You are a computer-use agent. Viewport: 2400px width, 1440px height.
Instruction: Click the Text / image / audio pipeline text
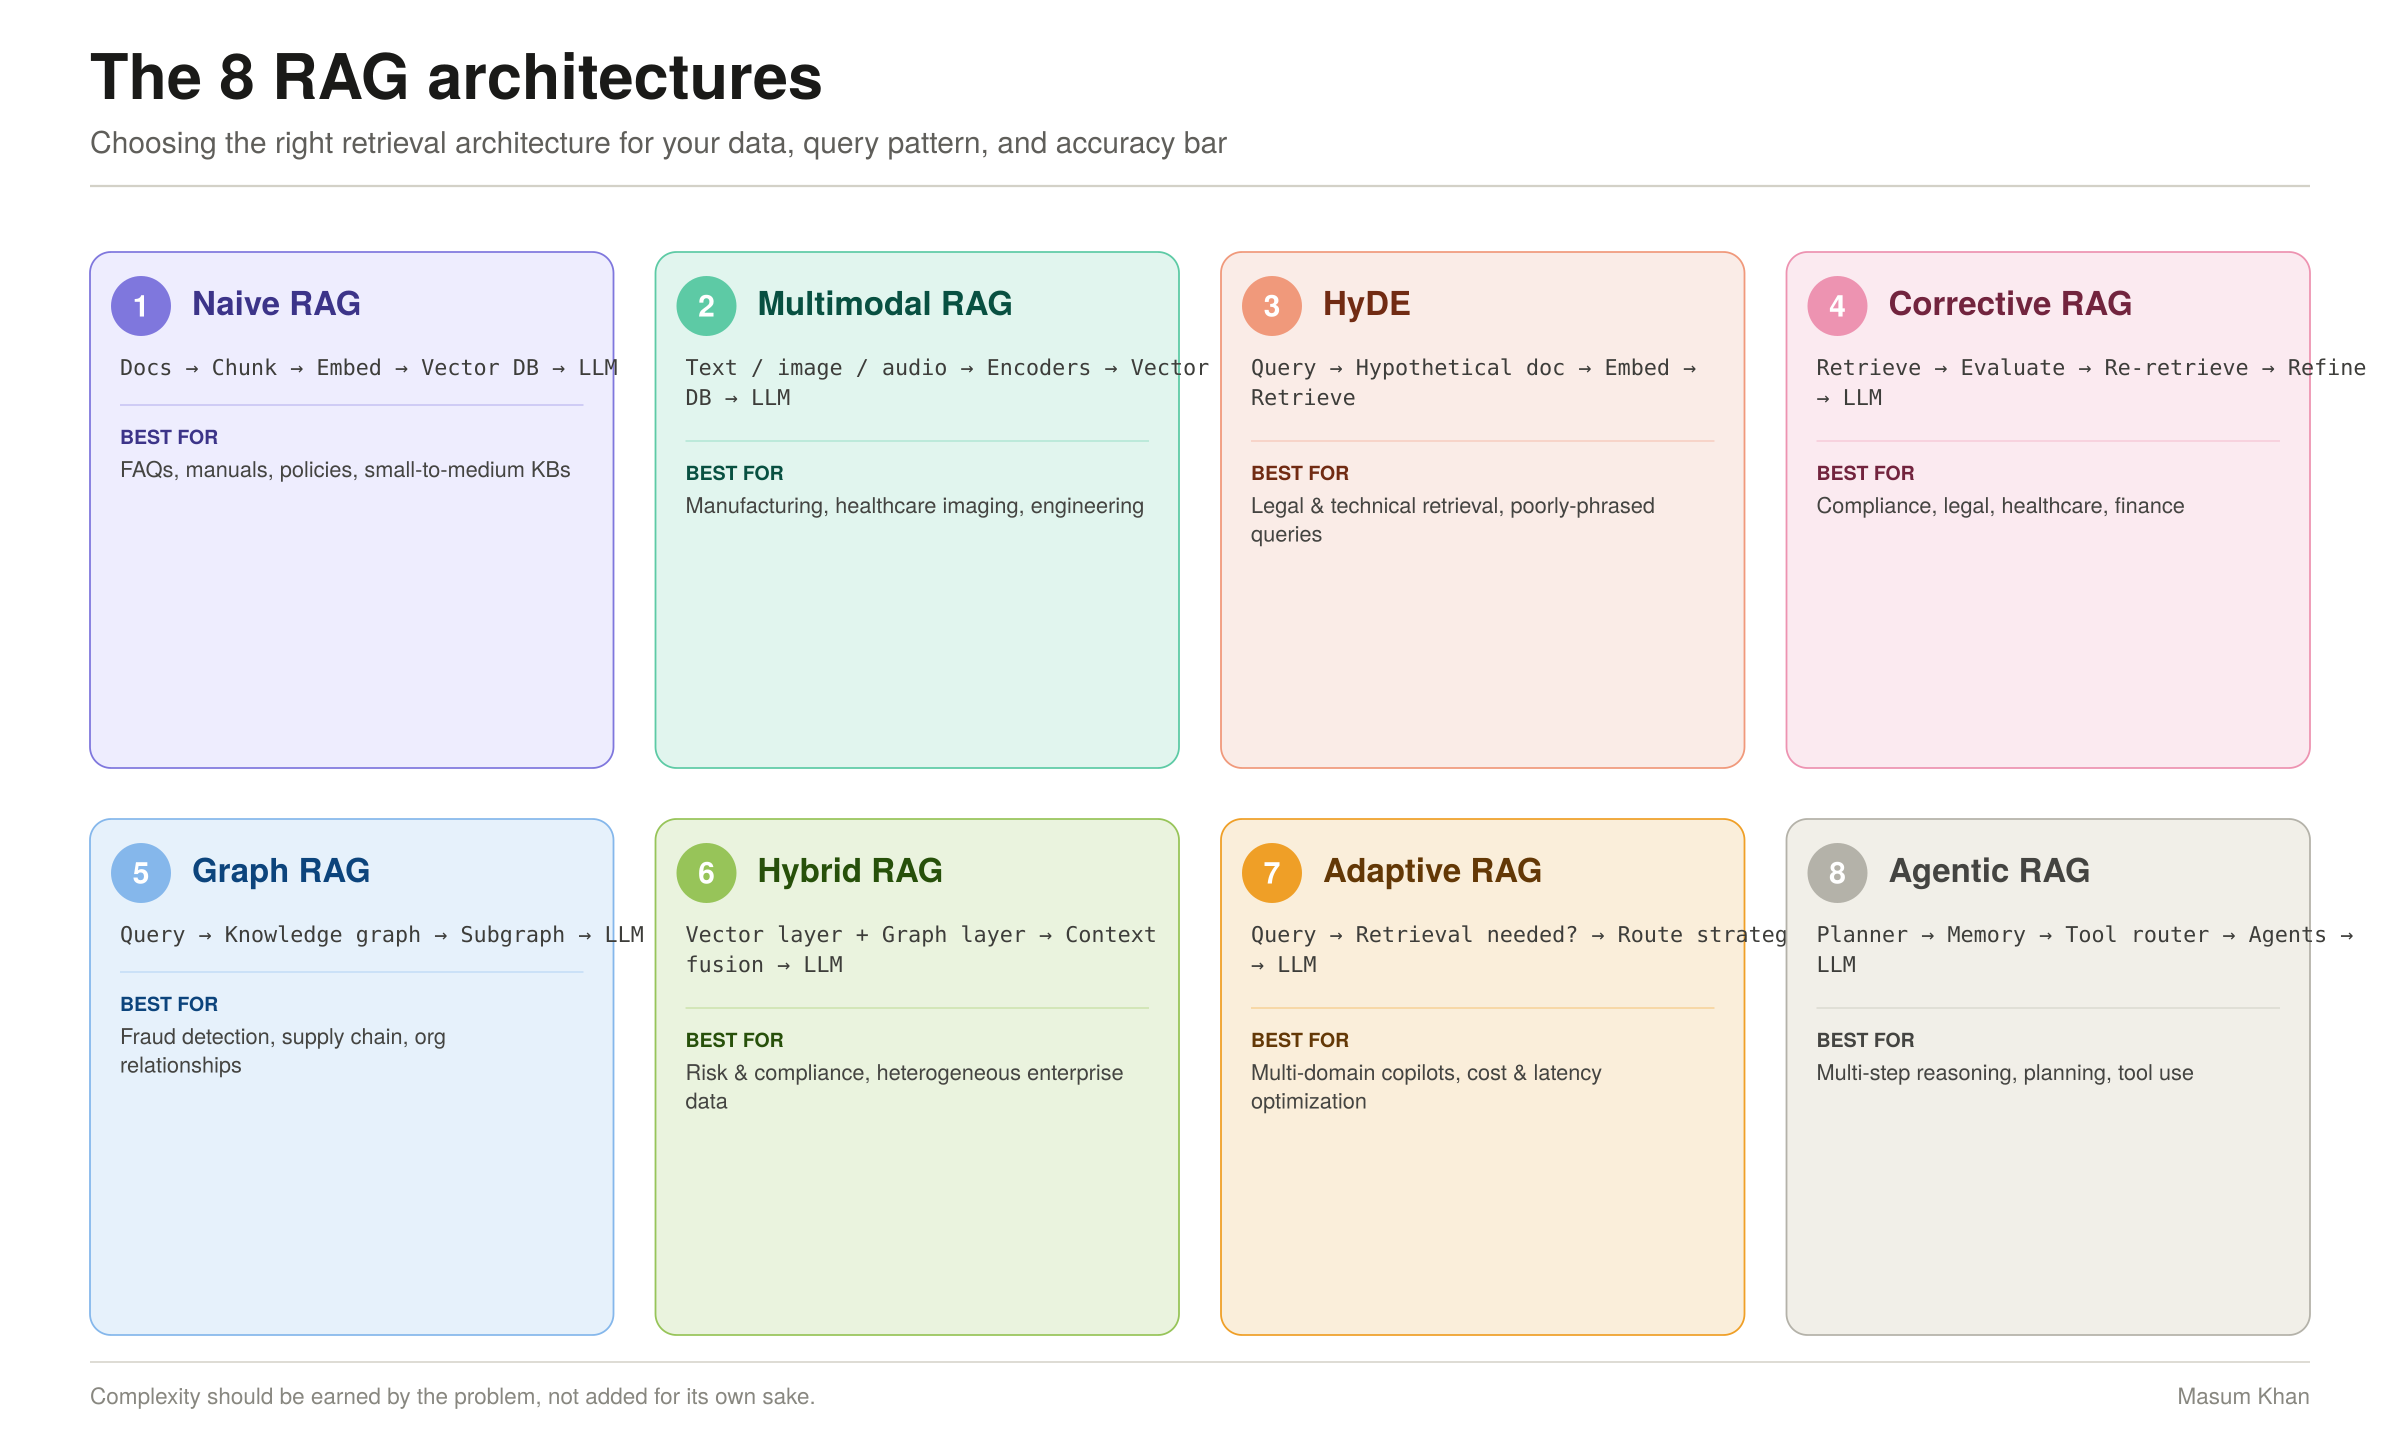tap(947, 383)
